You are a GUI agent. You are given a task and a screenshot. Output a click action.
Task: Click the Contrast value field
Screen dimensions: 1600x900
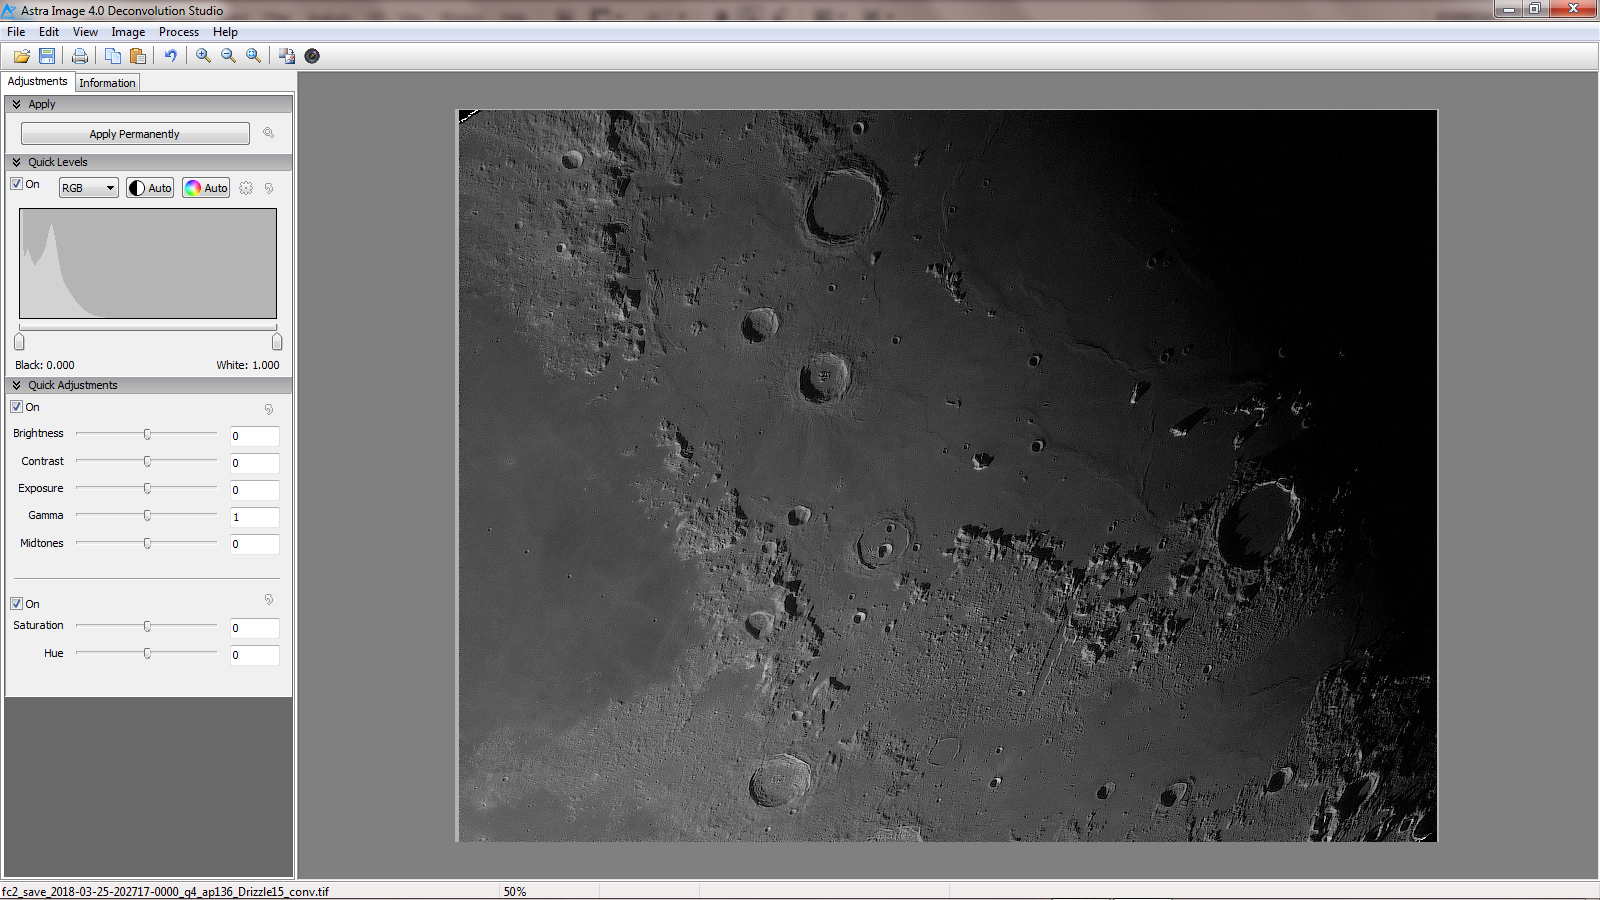pos(255,463)
